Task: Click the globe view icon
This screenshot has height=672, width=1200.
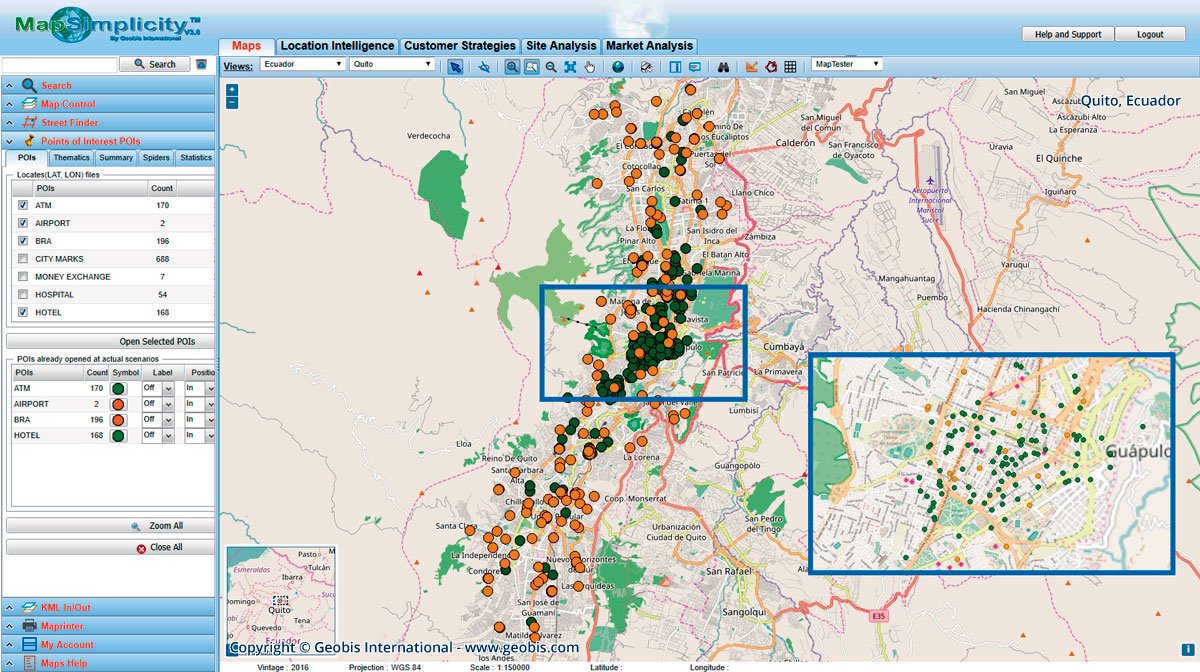Action: (x=618, y=66)
